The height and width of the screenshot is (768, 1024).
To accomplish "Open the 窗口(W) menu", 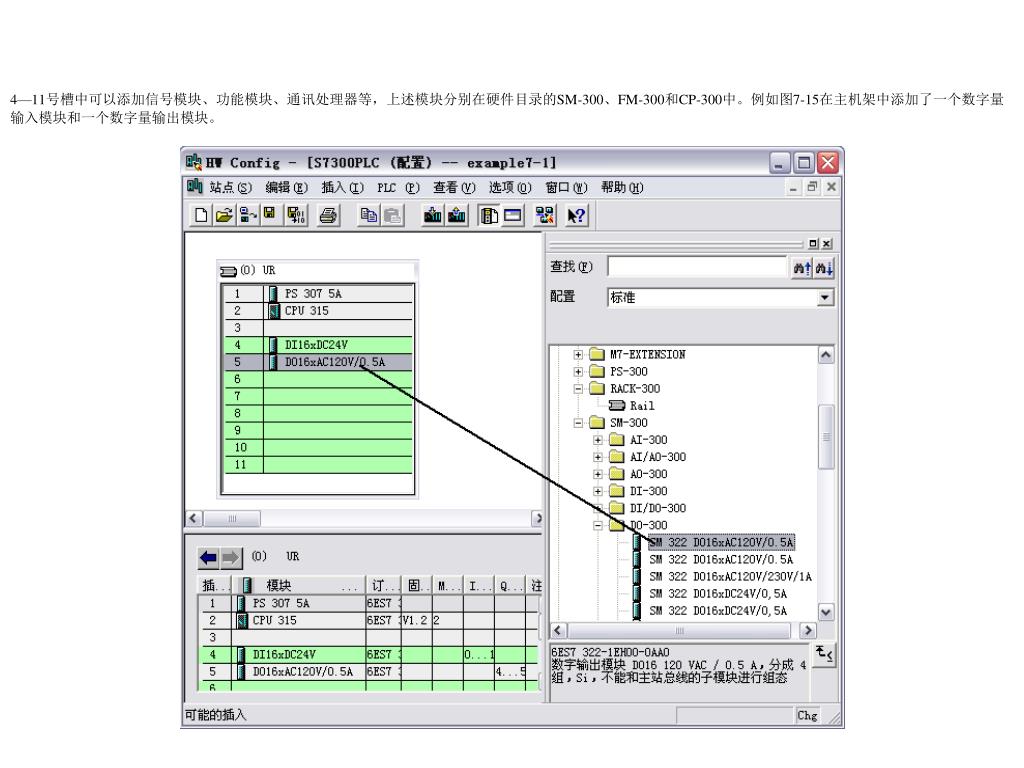I will [x=567, y=188].
